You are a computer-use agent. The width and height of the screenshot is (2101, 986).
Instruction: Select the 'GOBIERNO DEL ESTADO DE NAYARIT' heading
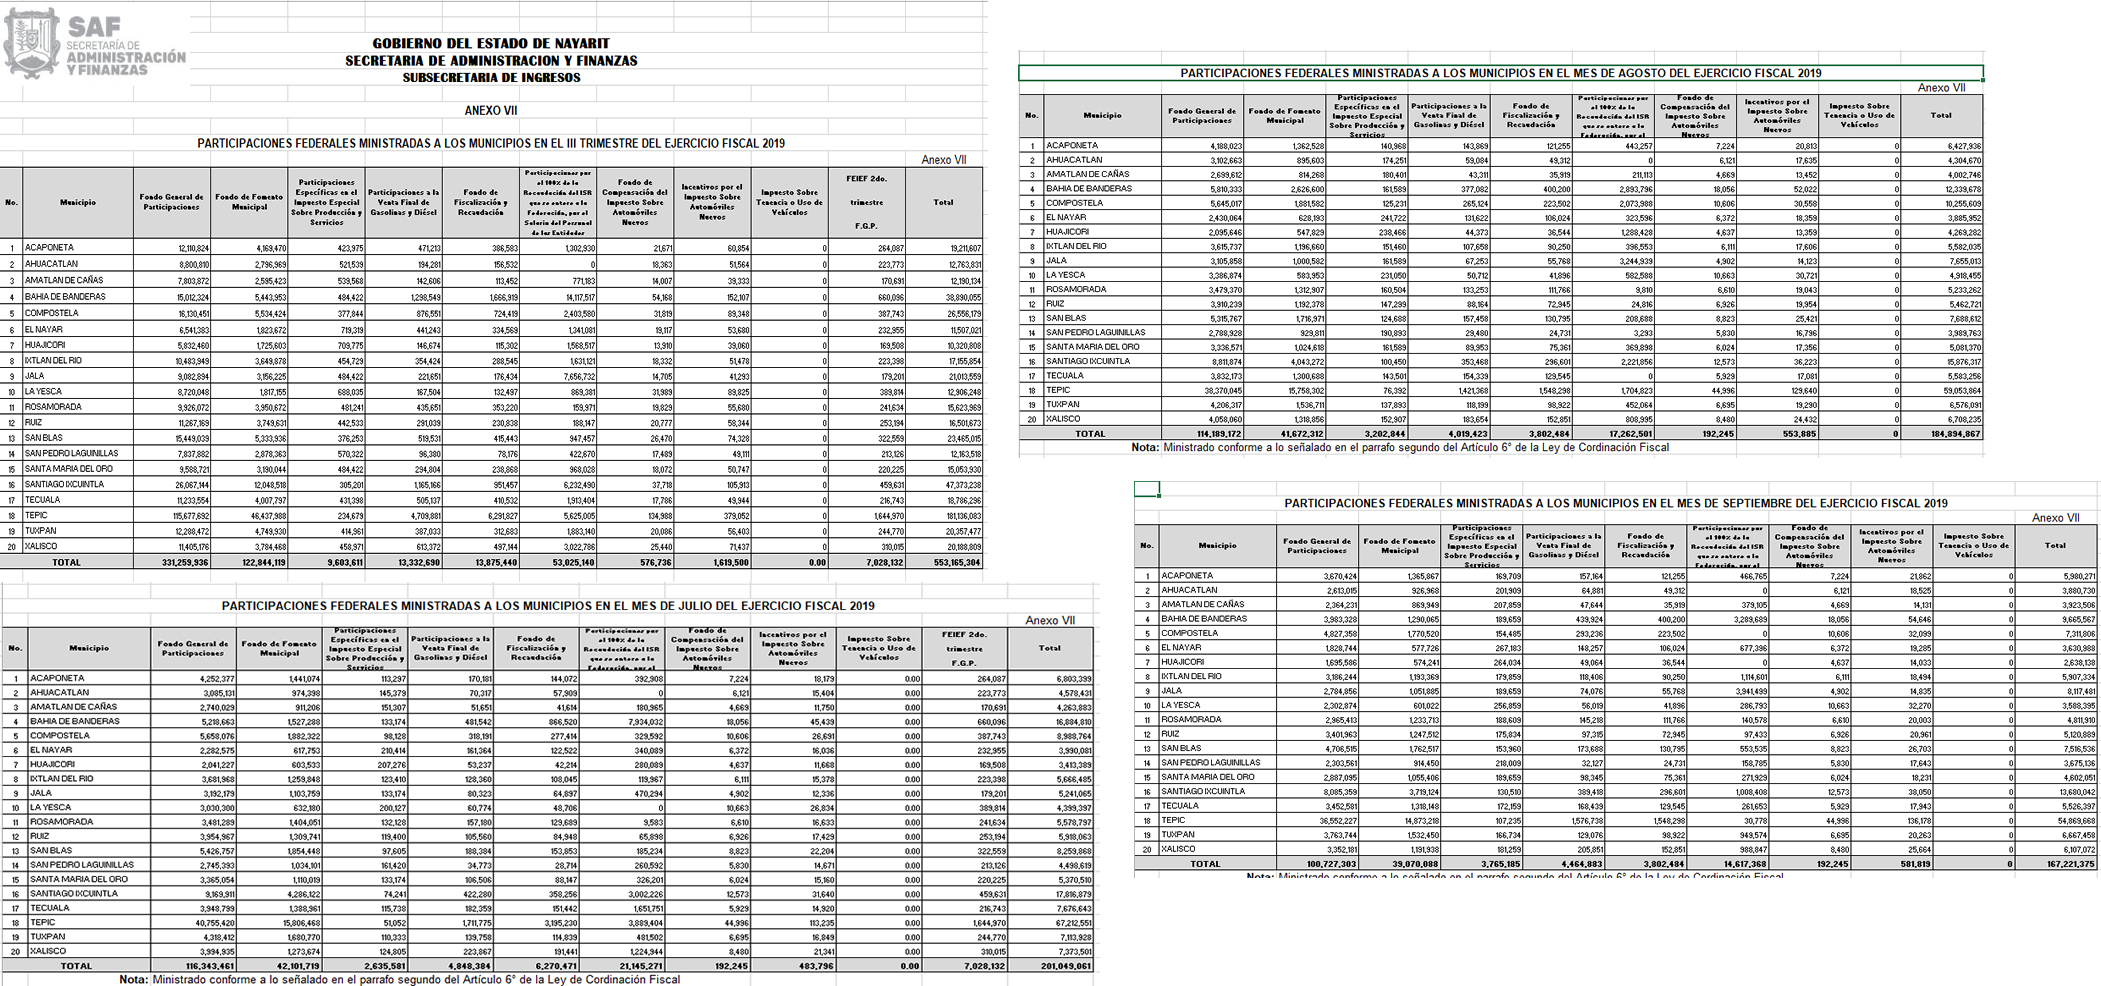pyautogui.click(x=491, y=43)
